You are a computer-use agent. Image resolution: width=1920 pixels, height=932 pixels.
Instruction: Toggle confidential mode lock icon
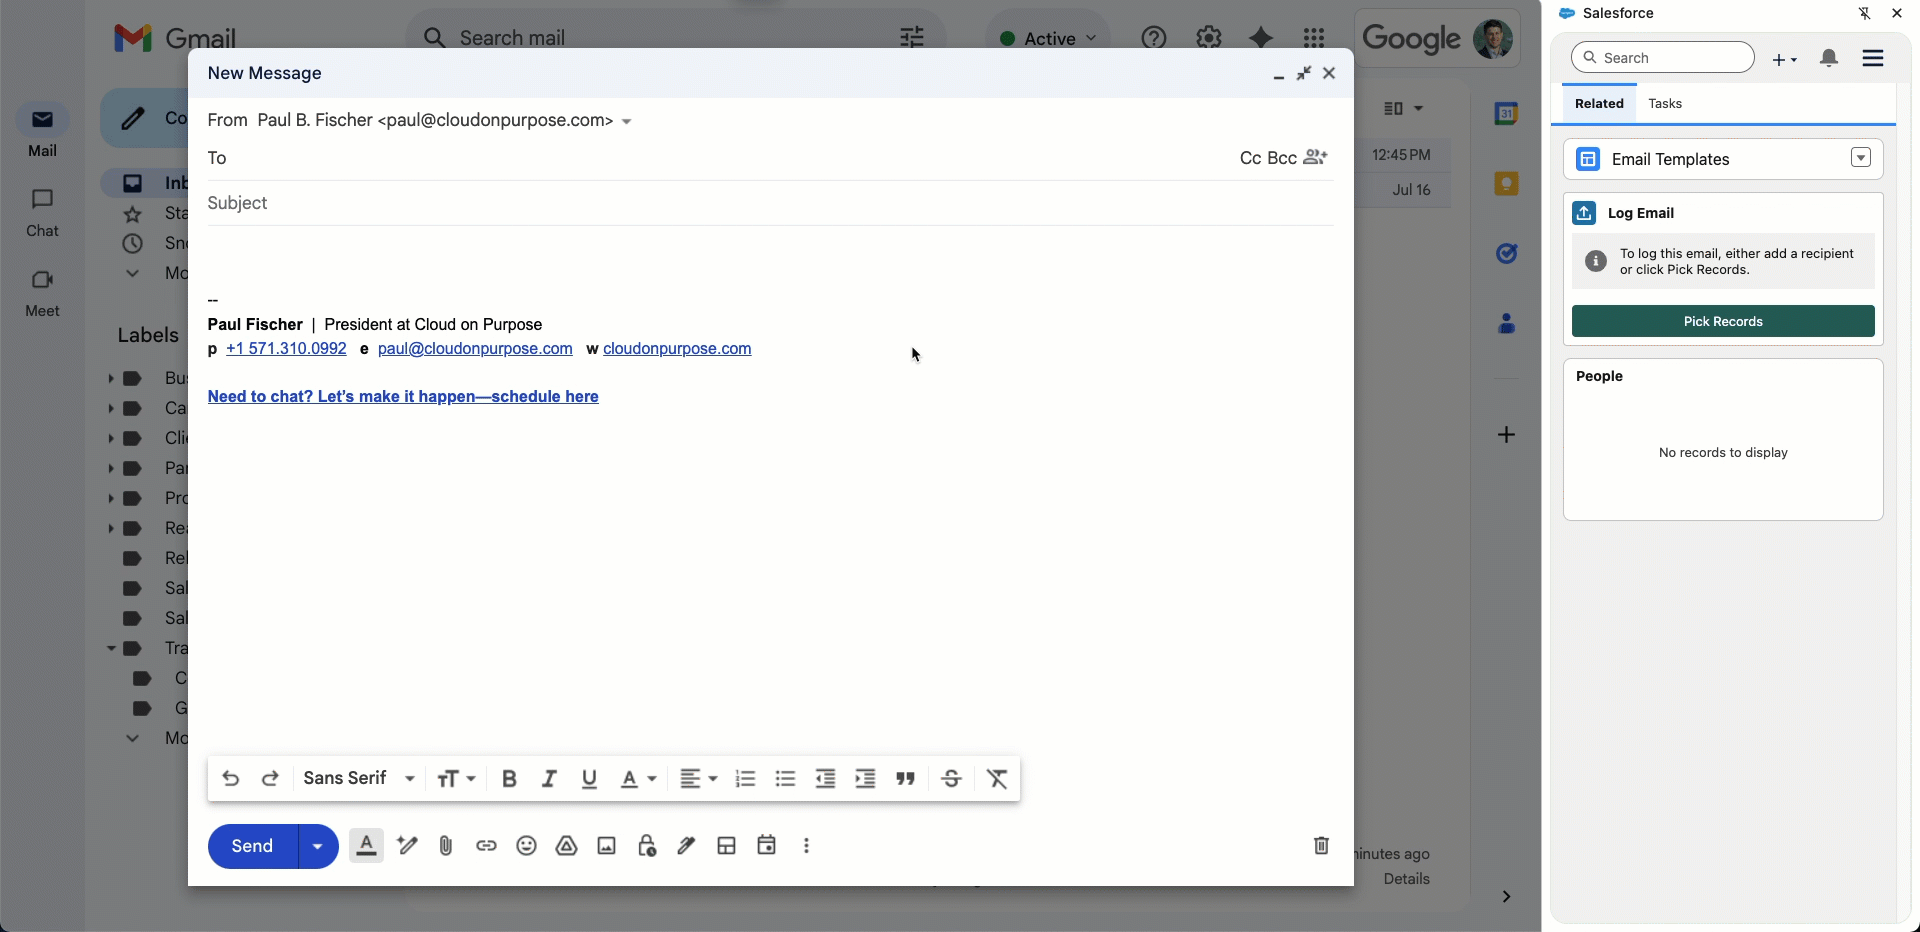tap(647, 846)
